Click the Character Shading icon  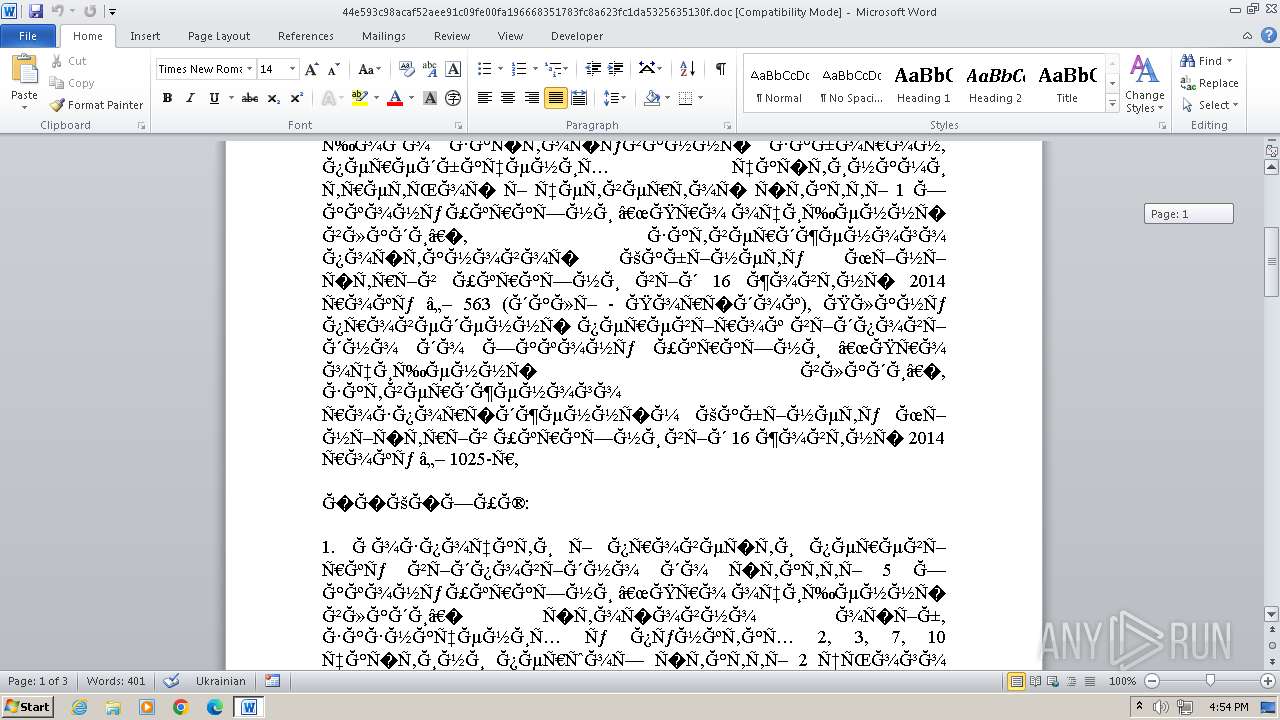point(430,98)
